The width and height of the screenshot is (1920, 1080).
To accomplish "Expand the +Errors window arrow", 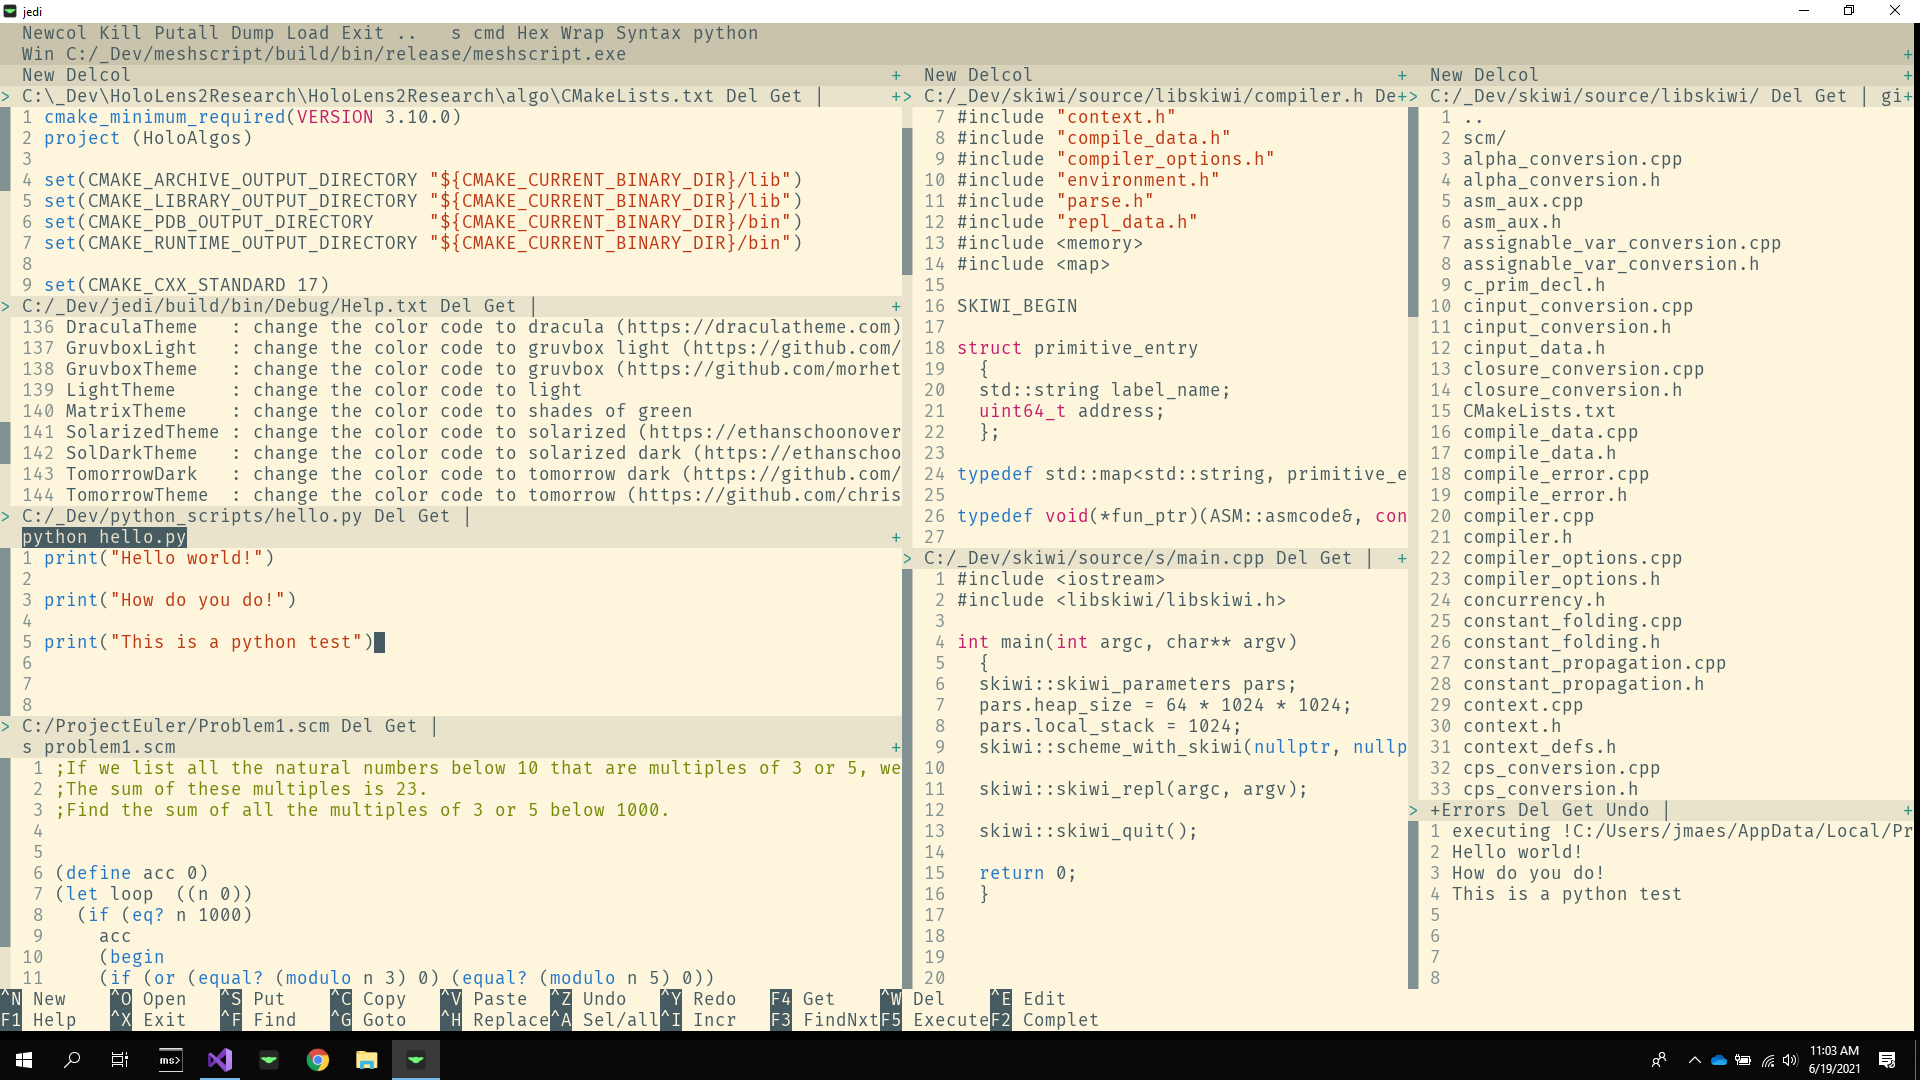I will (x=1413, y=810).
